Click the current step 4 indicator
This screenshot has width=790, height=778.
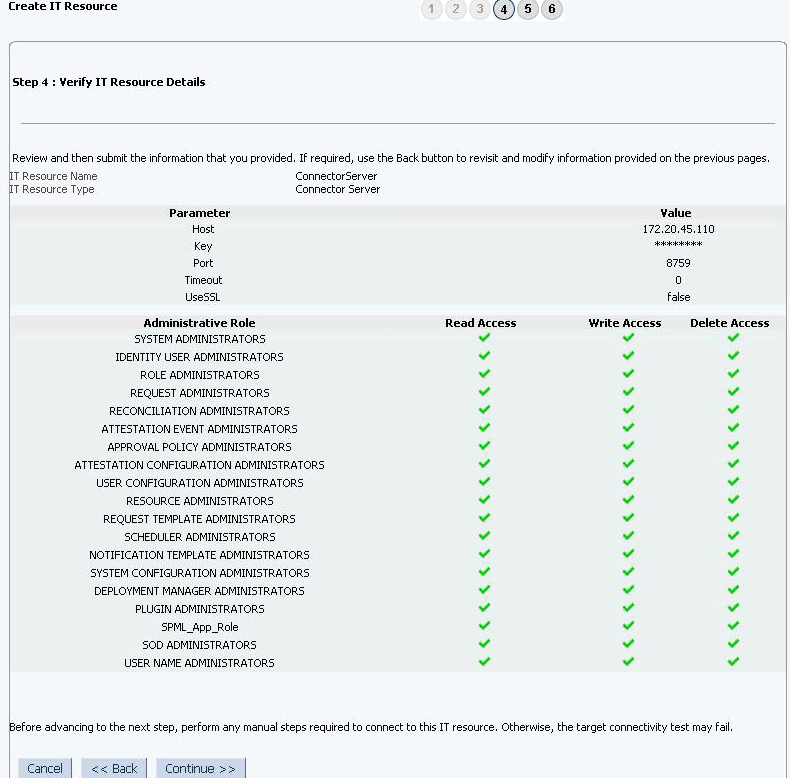click(x=504, y=9)
